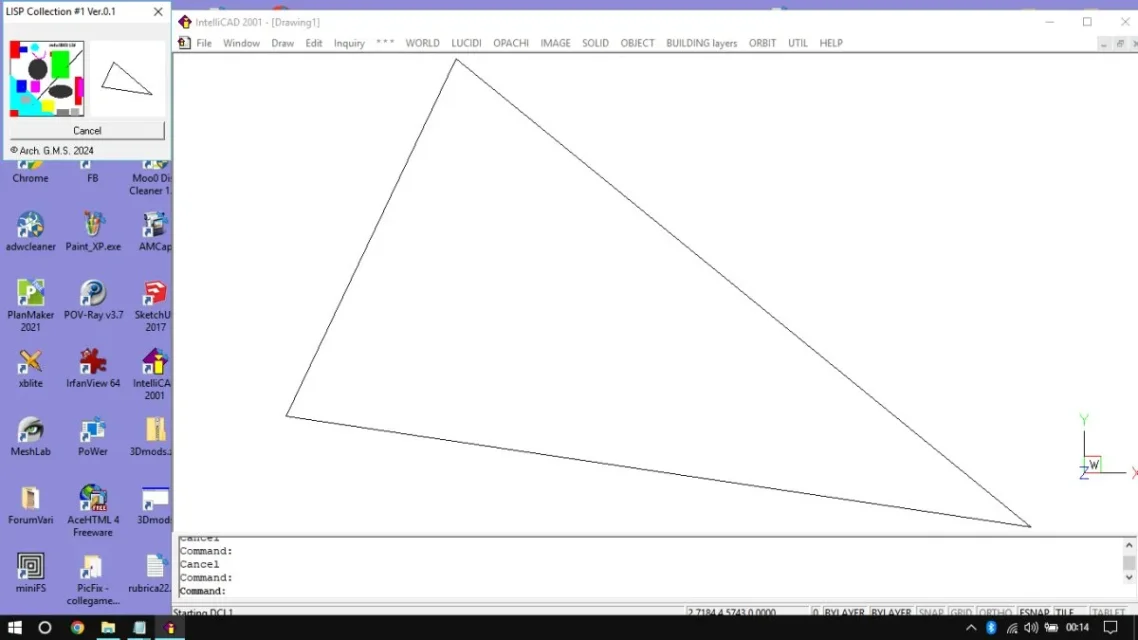Open the adwcleaner desktop icon
The width and height of the screenshot is (1138, 640).
(x=30, y=231)
